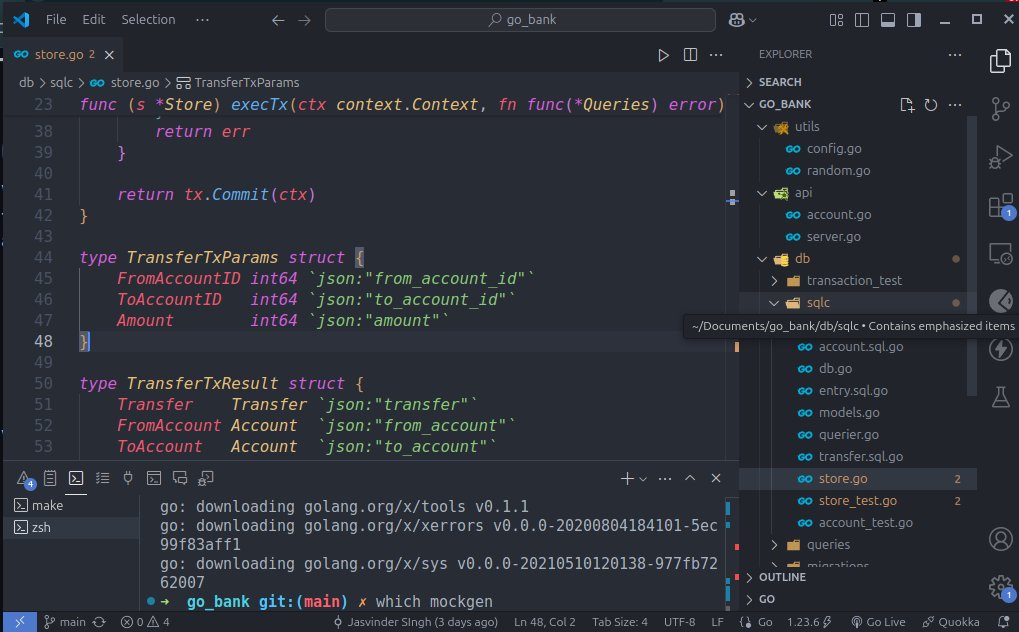Select the zsh terminal instance
This screenshot has height=632, width=1019.
[71, 527]
